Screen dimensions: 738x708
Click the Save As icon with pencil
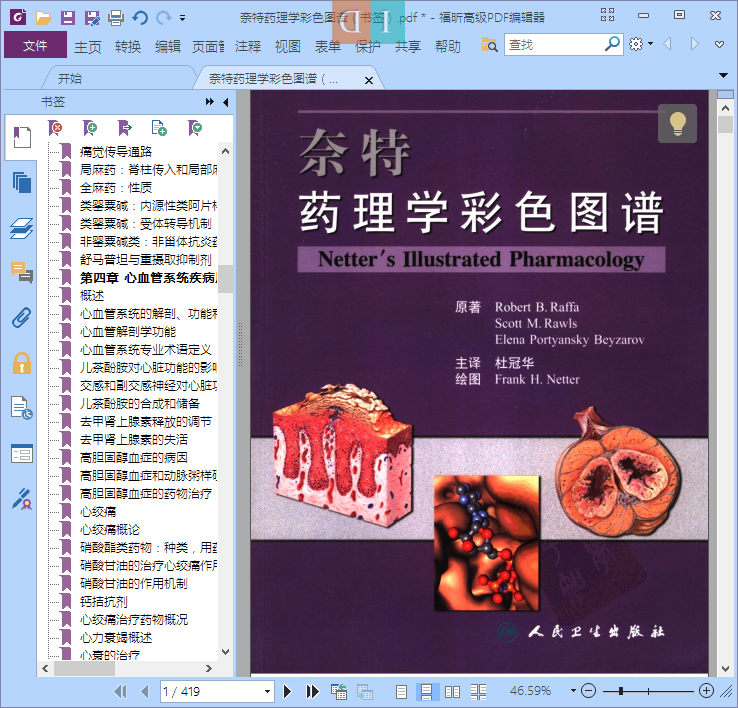point(92,18)
